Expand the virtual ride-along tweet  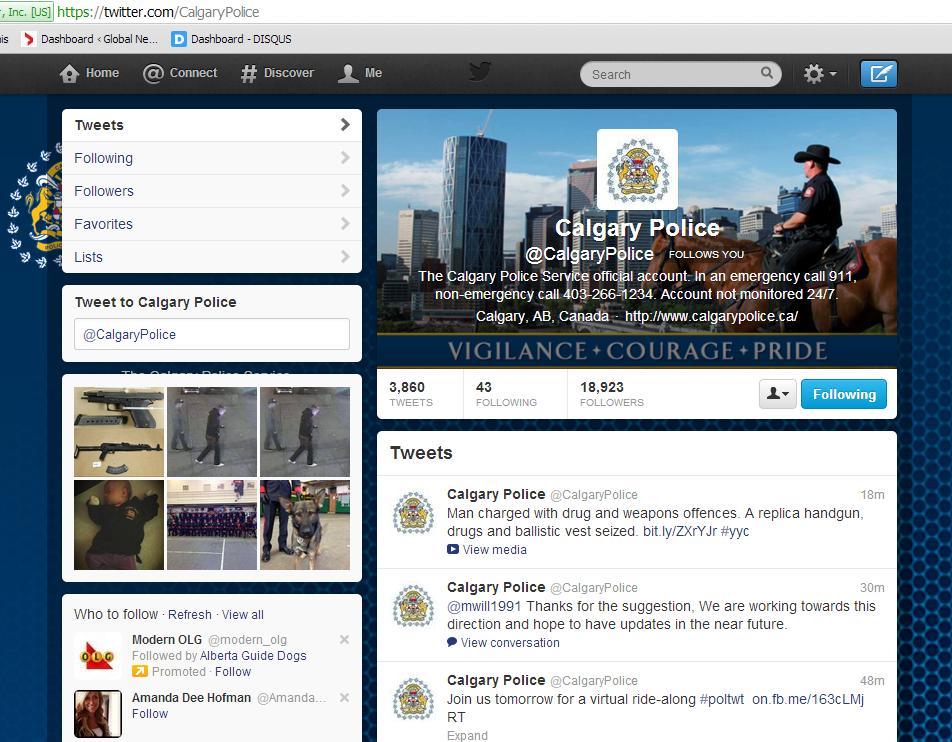[x=467, y=735]
